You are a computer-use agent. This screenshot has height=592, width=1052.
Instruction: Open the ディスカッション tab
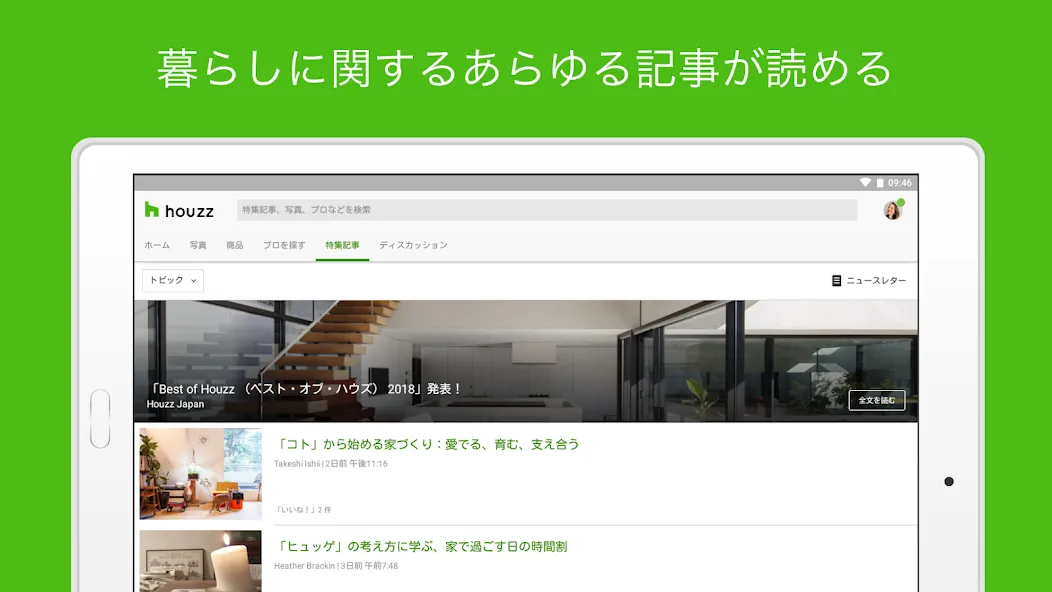tap(413, 245)
